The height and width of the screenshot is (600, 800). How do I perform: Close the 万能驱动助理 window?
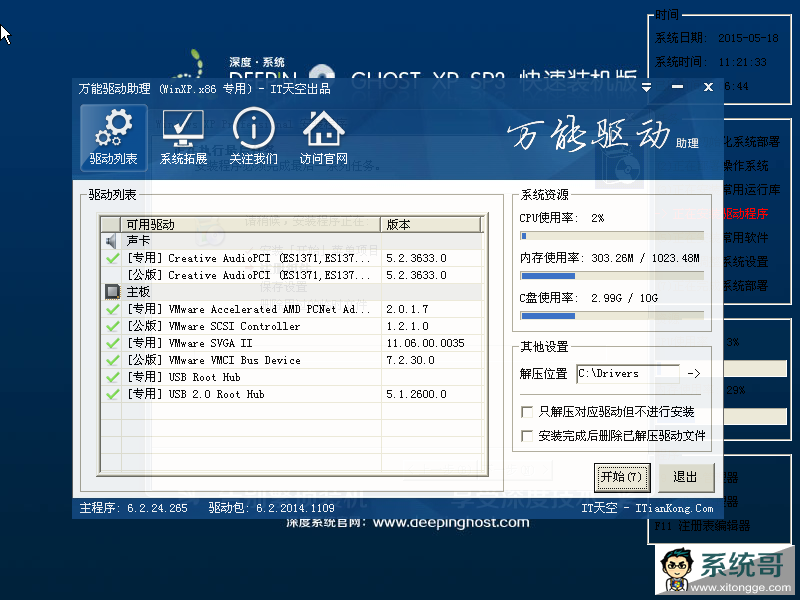point(708,87)
